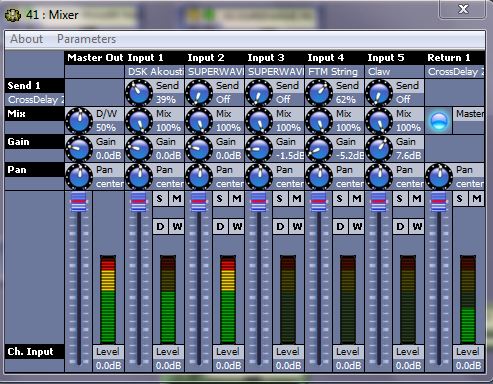The height and width of the screenshot is (384, 493).
Task: Click the Input 3 Mix knob
Action: point(259,121)
